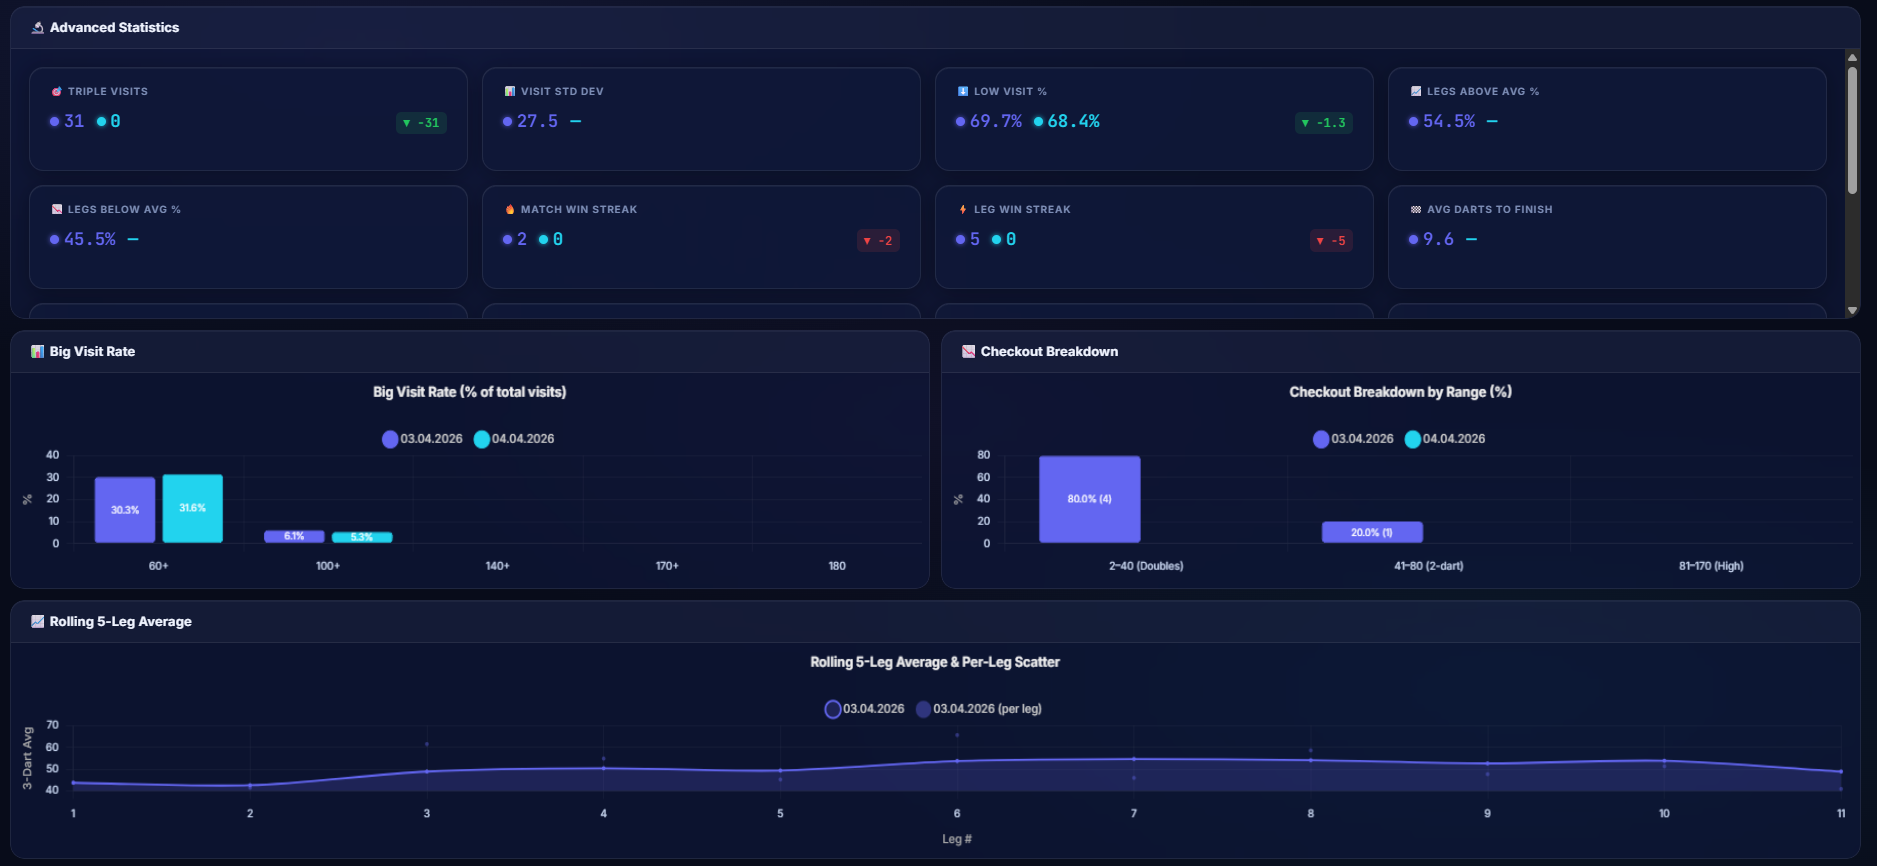Click the 41-80 (2-dart) axis label
The width and height of the screenshot is (1877, 866).
point(1429,566)
